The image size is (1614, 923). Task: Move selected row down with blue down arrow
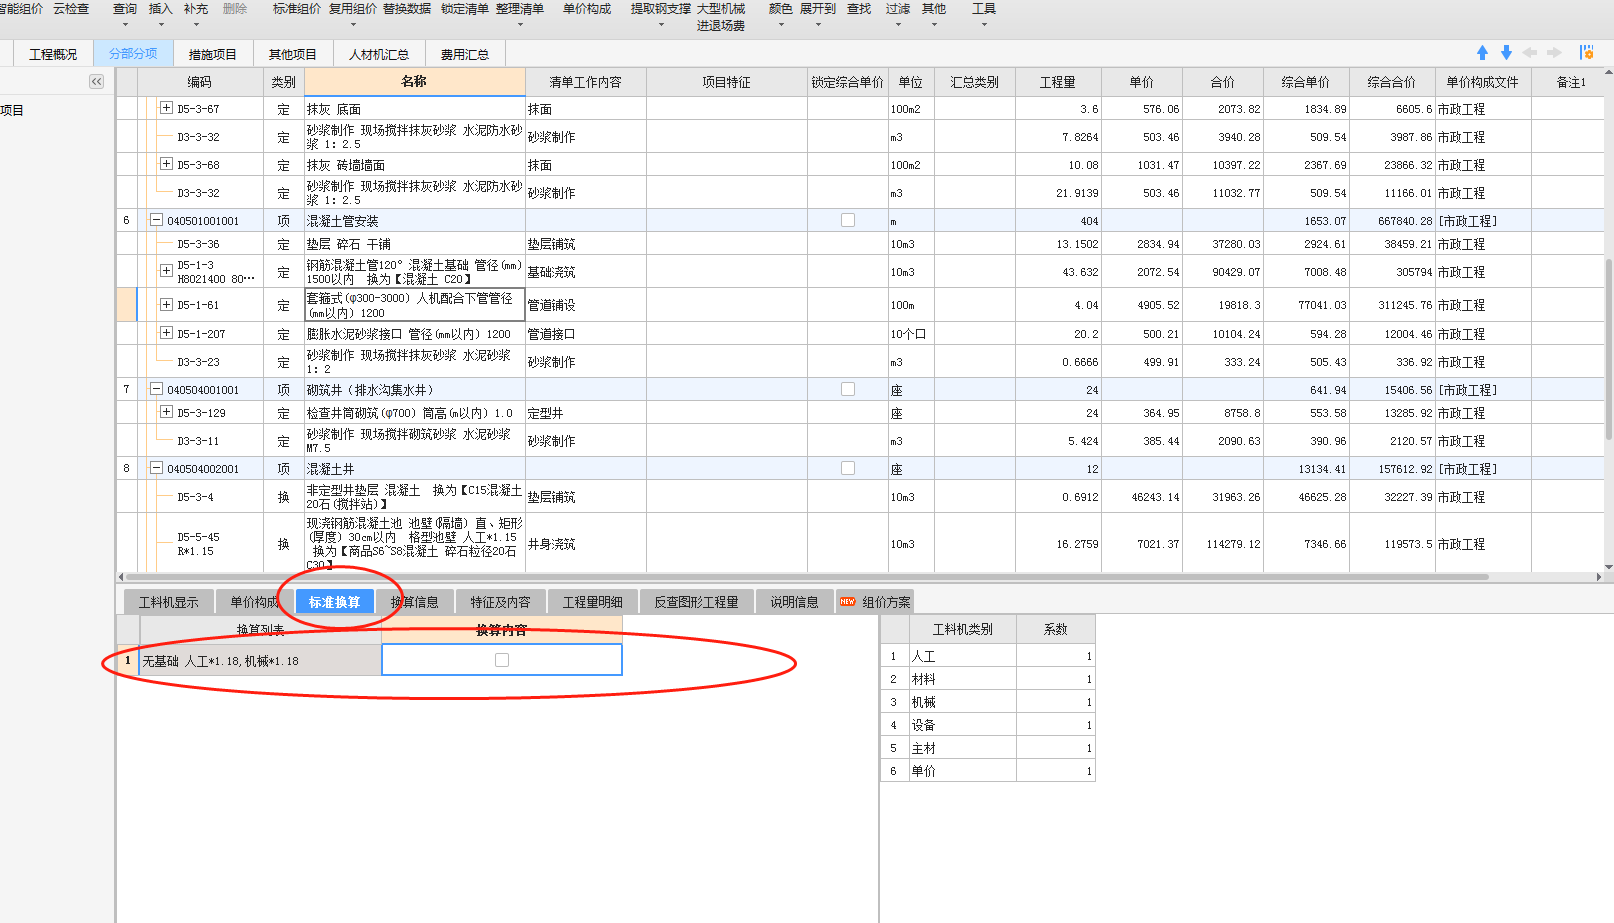[1506, 53]
